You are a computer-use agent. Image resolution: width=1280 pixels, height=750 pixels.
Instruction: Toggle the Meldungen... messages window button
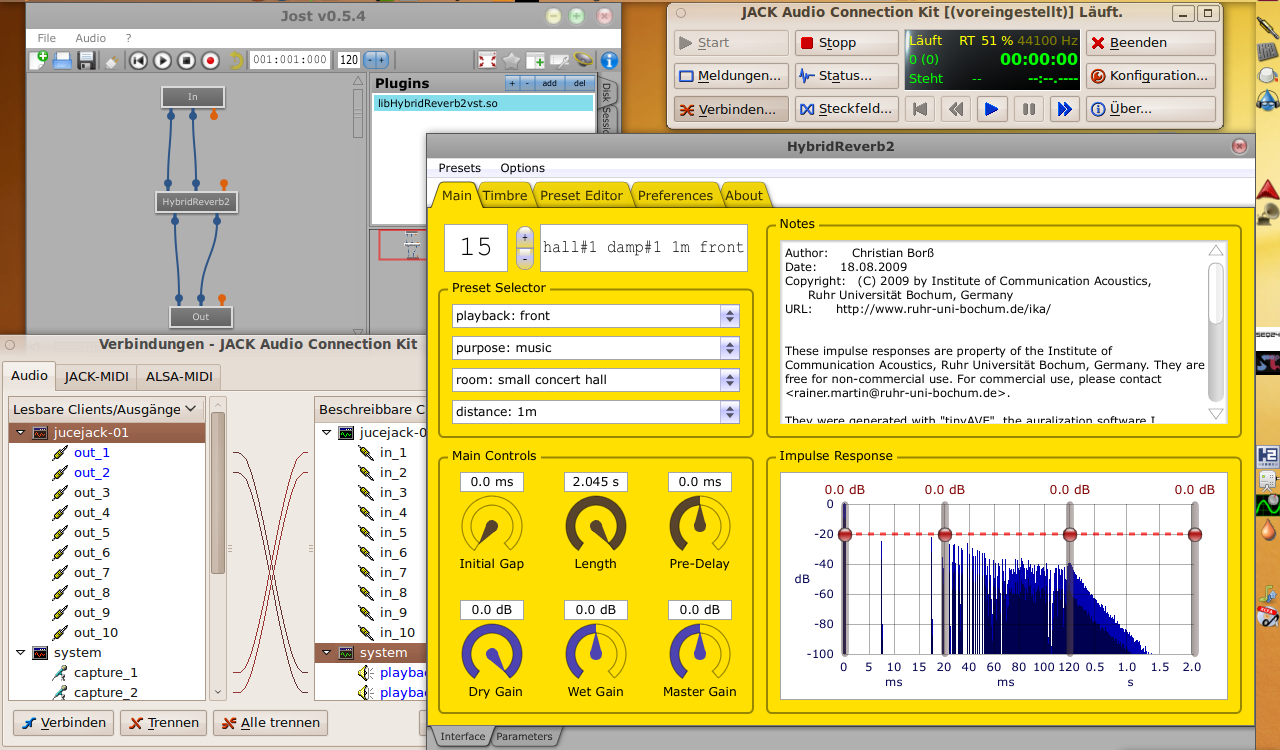coord(729,76)
